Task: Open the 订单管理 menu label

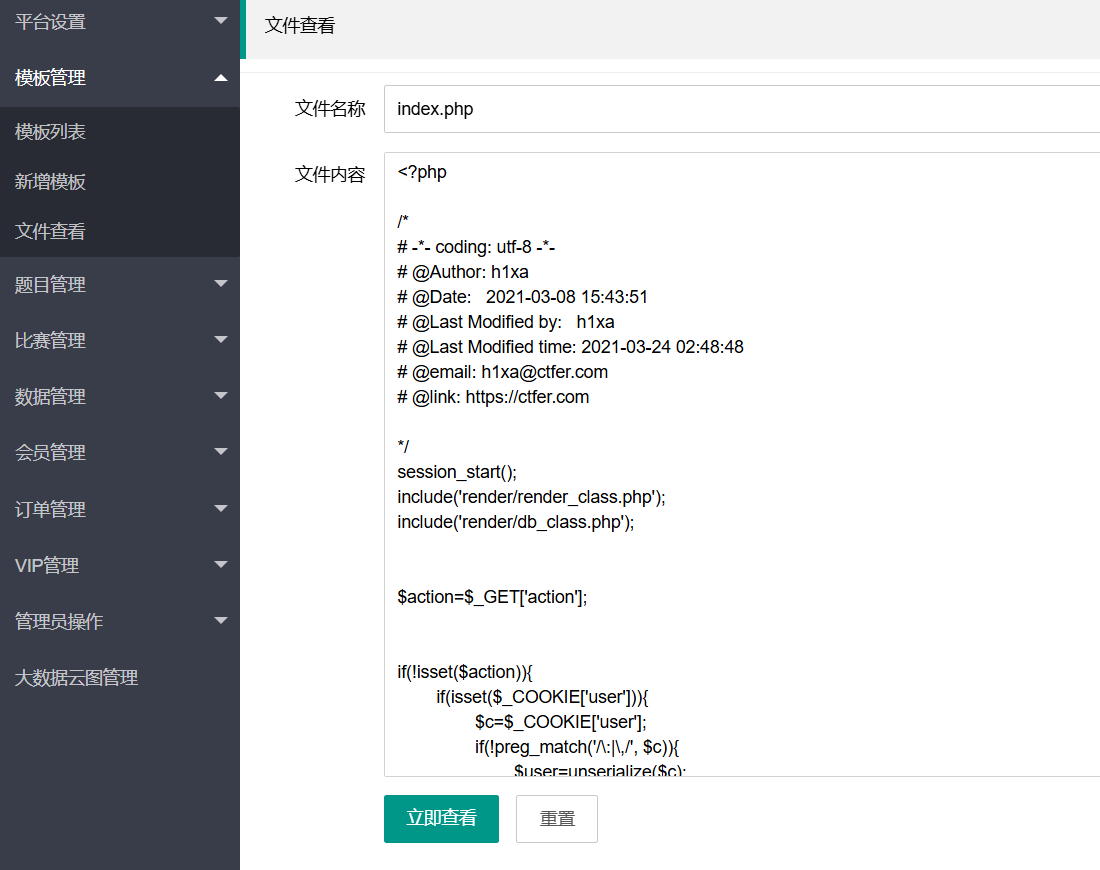Action: click(50, 510)
